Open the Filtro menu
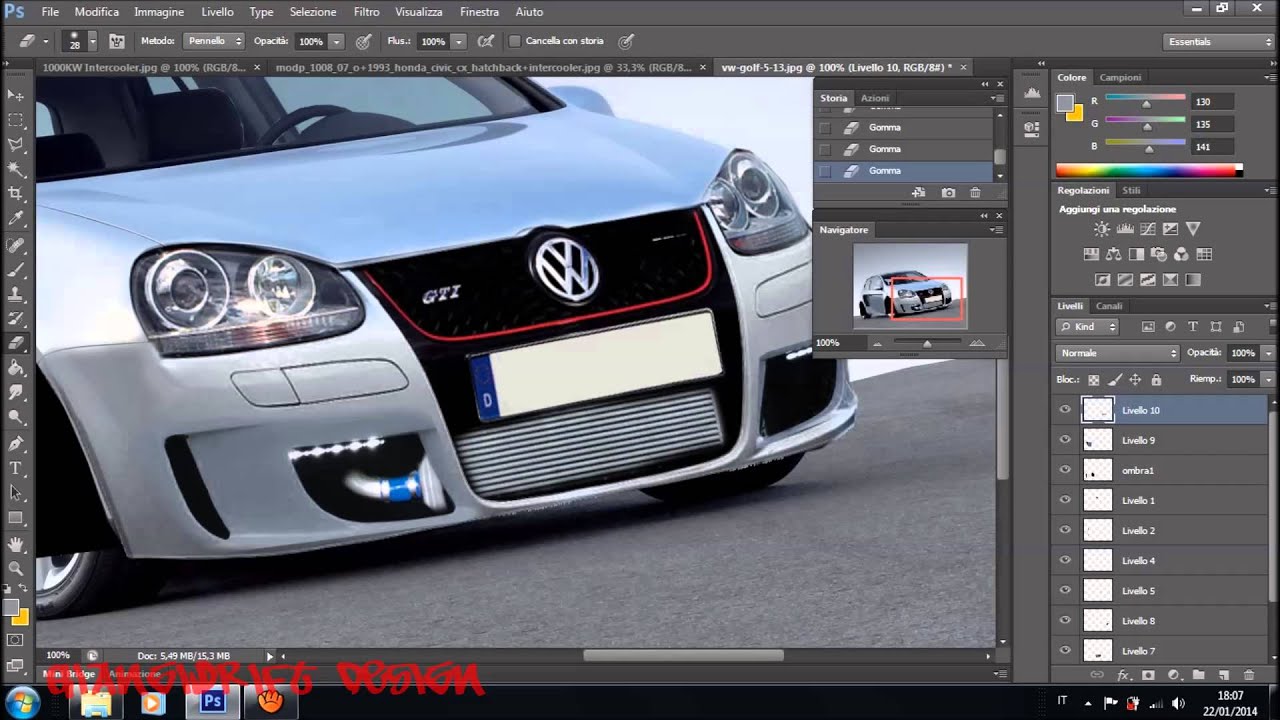 366,12
